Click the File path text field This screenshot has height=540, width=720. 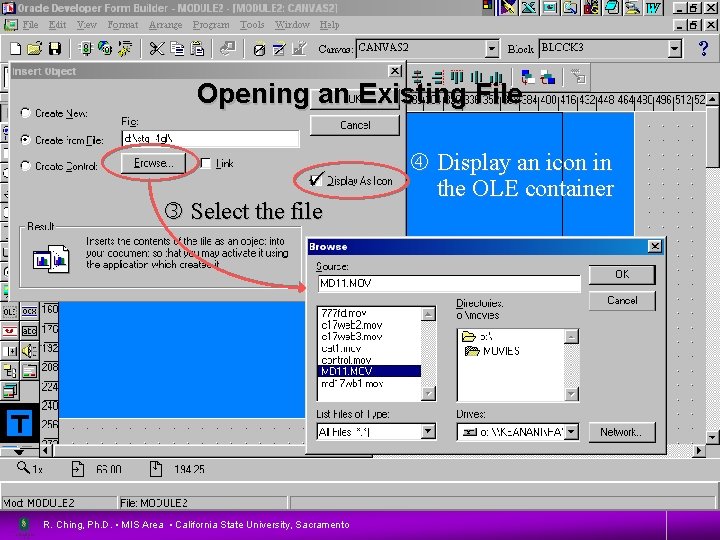click(210, 138)
